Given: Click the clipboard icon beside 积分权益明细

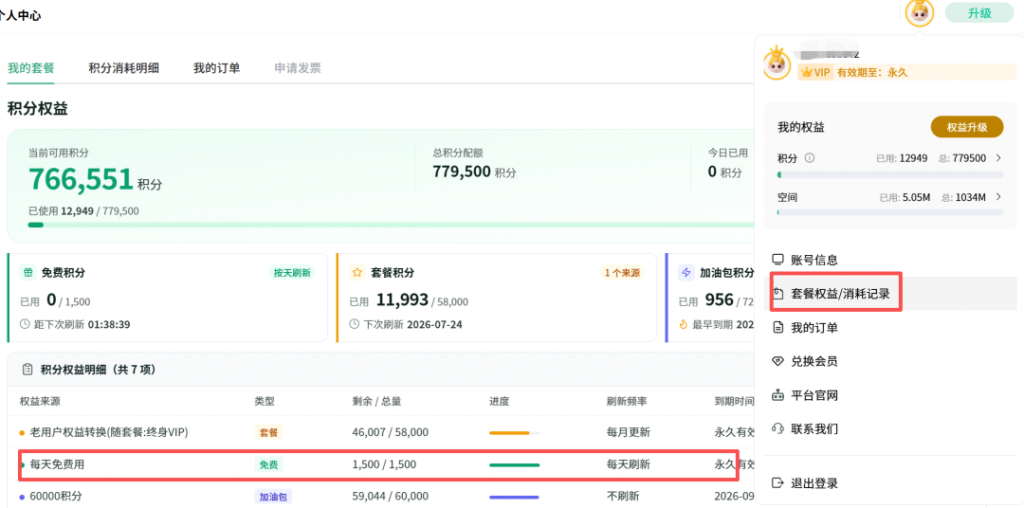Looking at the screenshot, I should (27, 370).
